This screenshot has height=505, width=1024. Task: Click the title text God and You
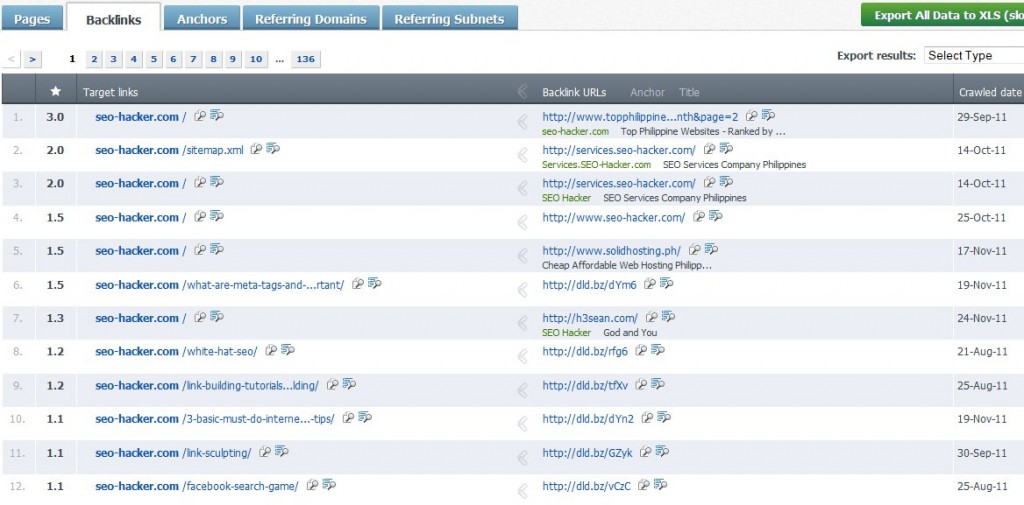point(630,333)
